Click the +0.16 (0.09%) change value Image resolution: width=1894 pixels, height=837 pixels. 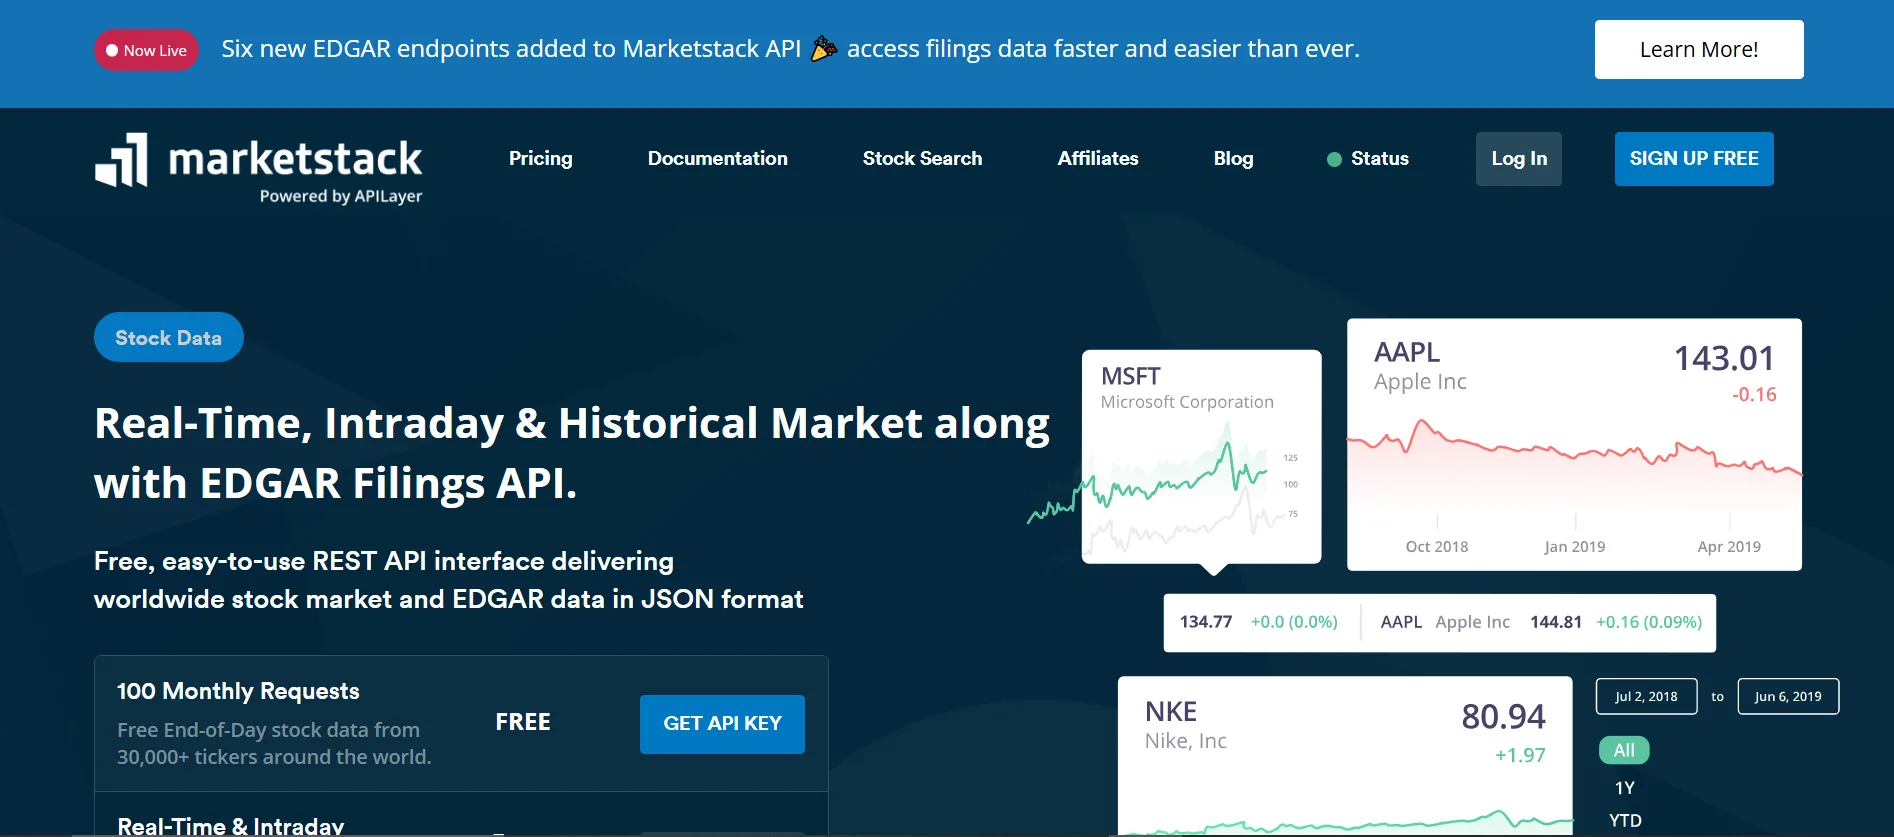[1649, 622]
